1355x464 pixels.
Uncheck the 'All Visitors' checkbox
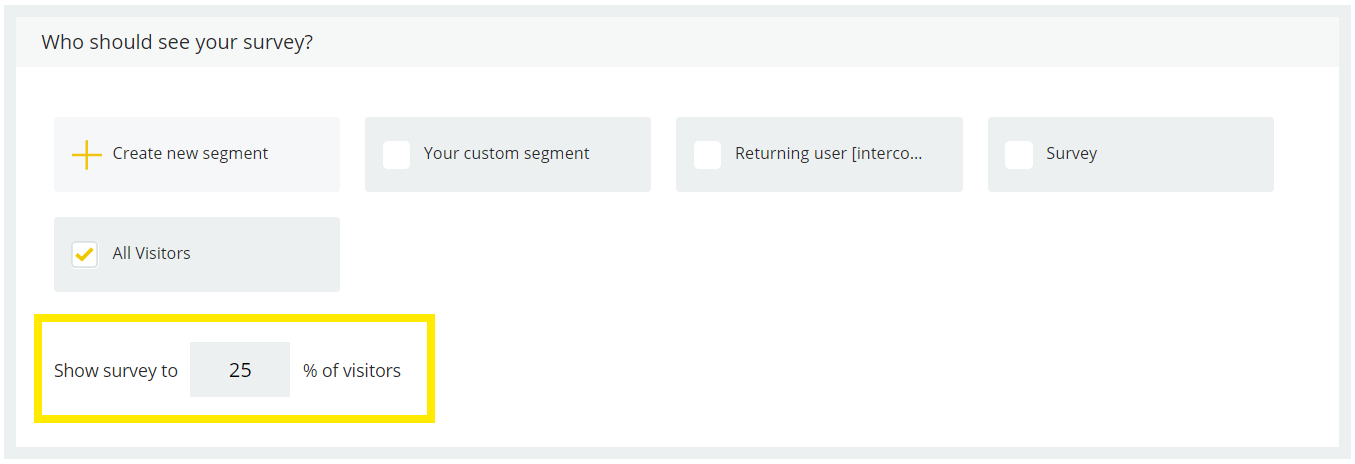pos(85,254)
